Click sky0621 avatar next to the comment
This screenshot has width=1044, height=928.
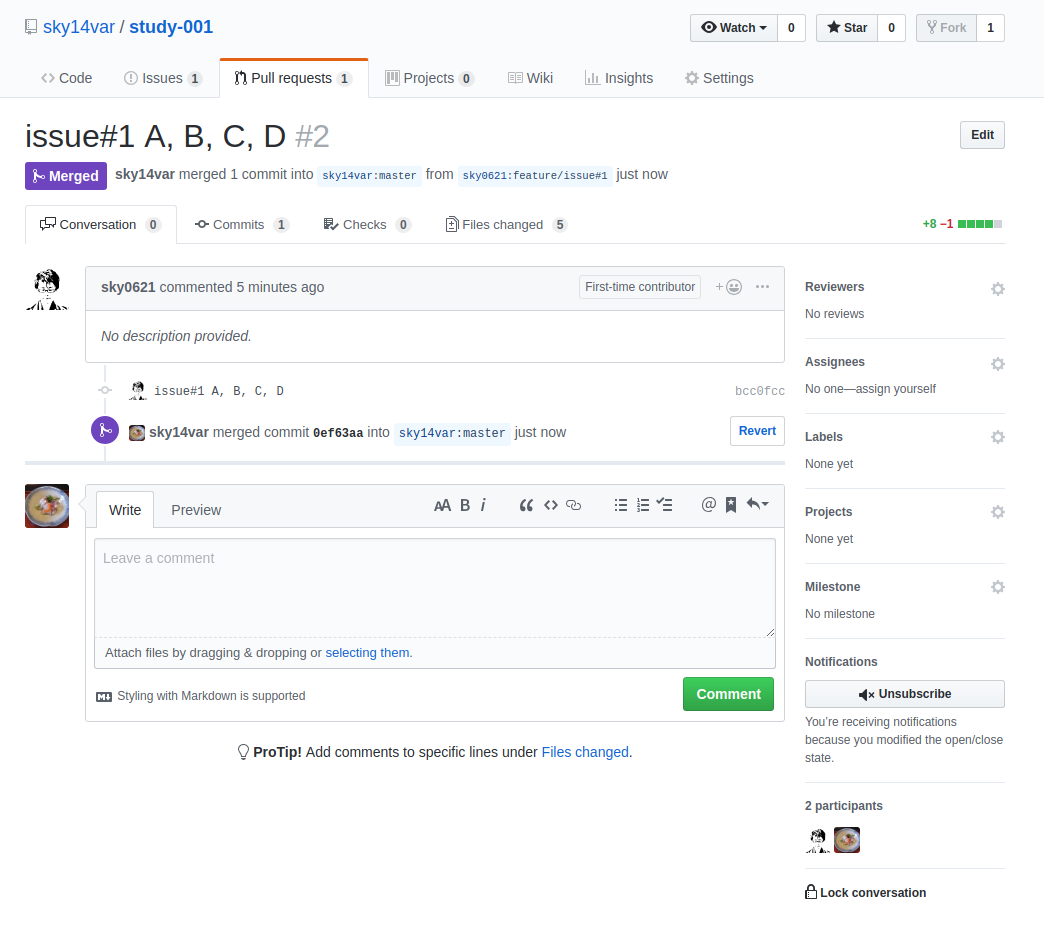[x=47, y=289]
